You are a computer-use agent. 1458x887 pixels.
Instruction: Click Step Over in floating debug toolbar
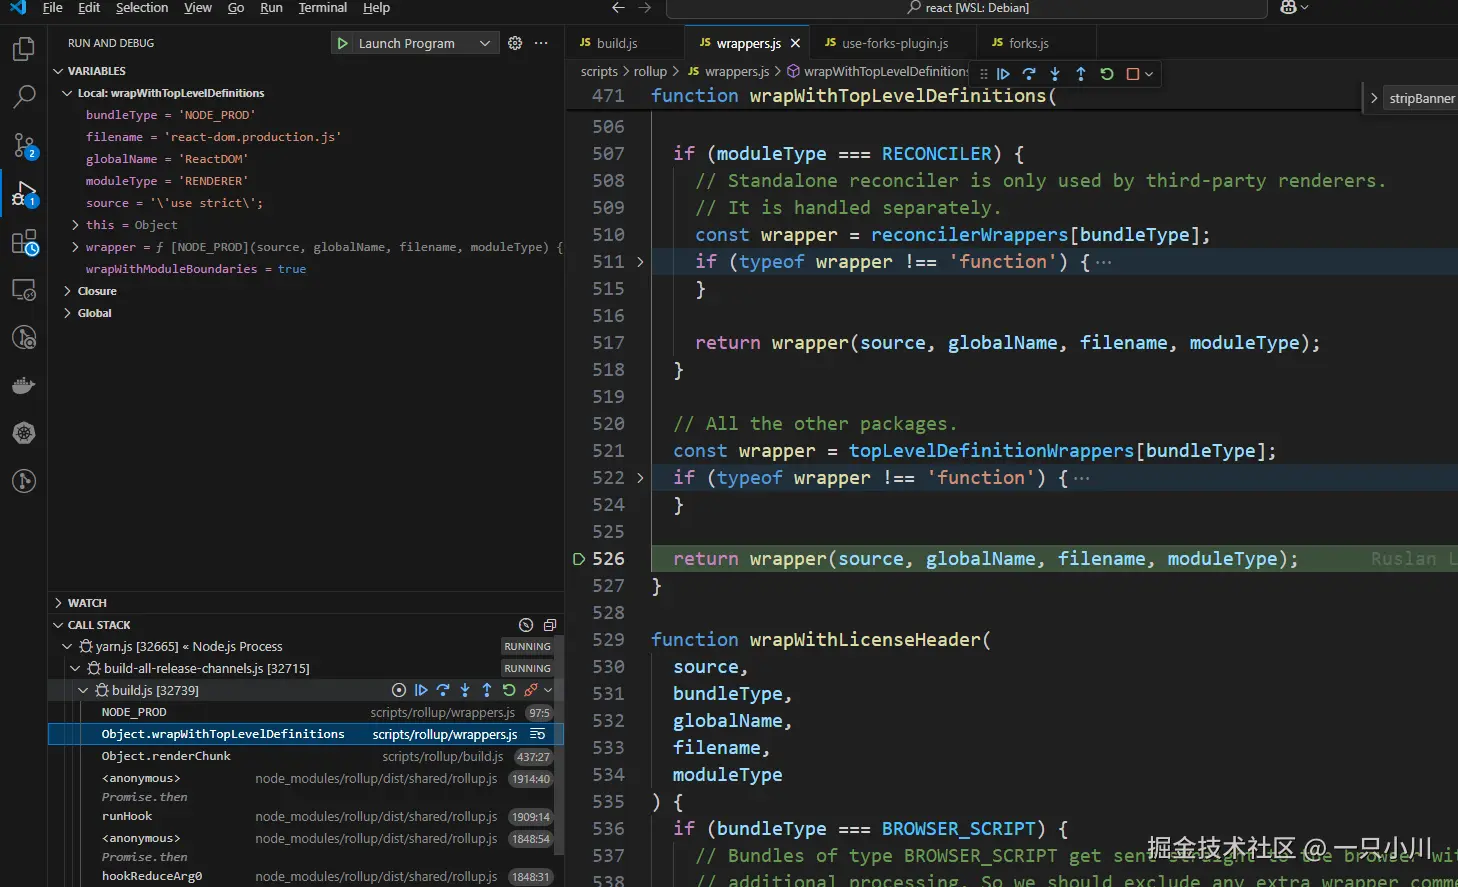[1029, 74]
